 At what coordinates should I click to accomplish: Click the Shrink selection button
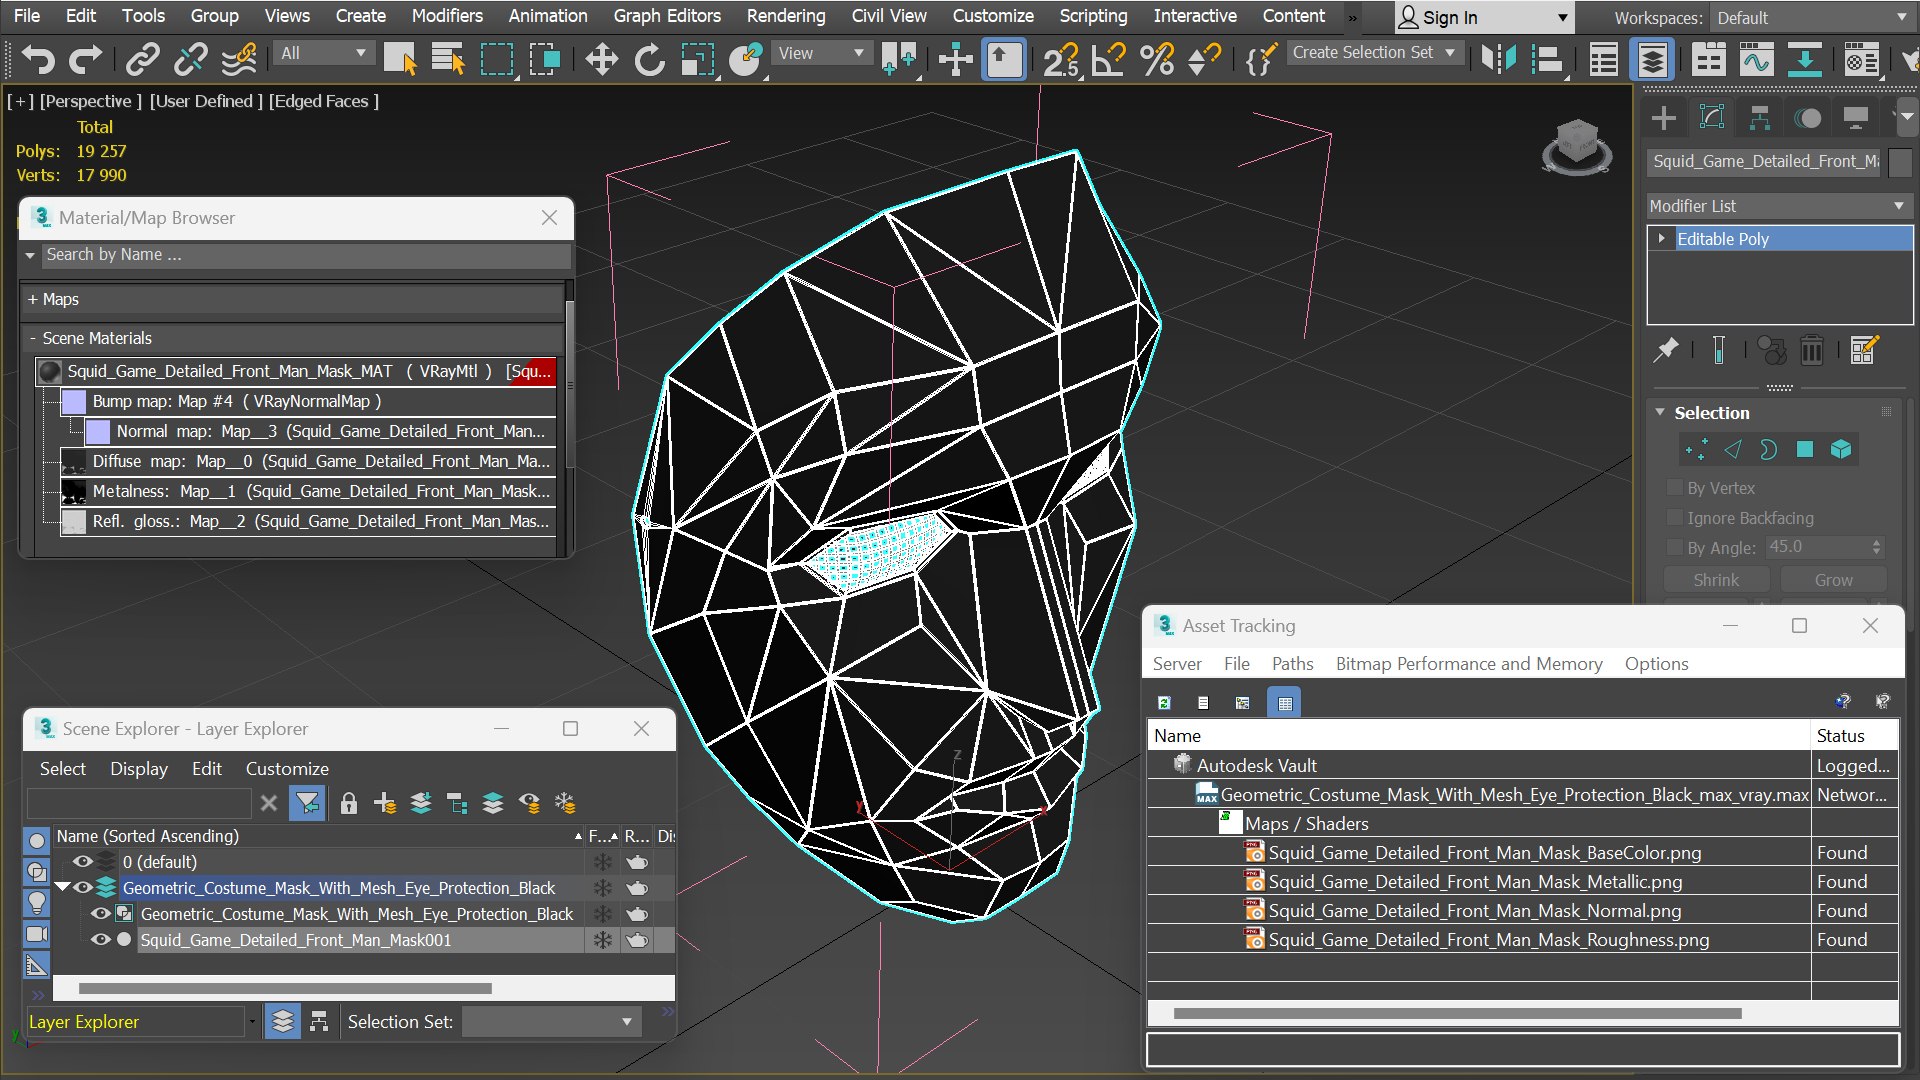pos(1716,580)
